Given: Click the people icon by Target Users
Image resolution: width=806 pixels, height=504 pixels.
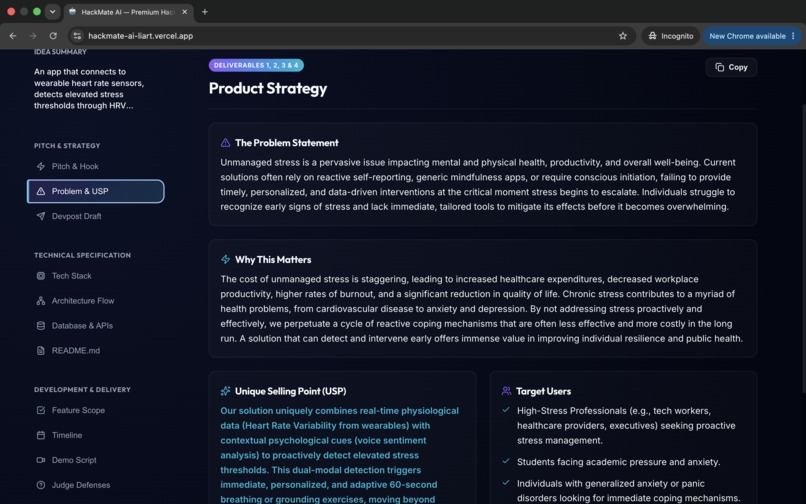Looking at the screenshot, I should tap(506, 391).
